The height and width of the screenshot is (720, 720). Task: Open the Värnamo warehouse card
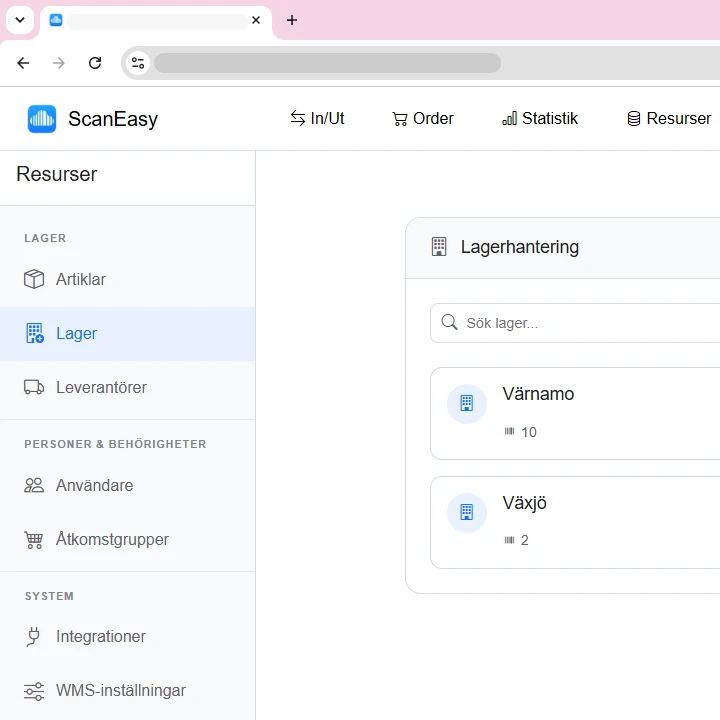click(575, 413)
